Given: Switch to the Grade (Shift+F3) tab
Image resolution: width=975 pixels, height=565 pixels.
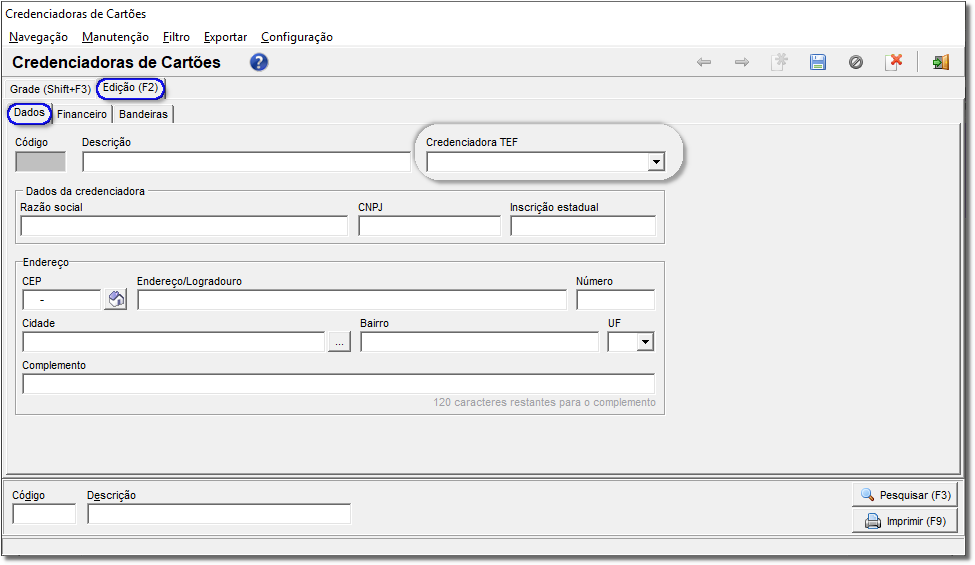Looking at the screenshot, I should coord(50,89).
